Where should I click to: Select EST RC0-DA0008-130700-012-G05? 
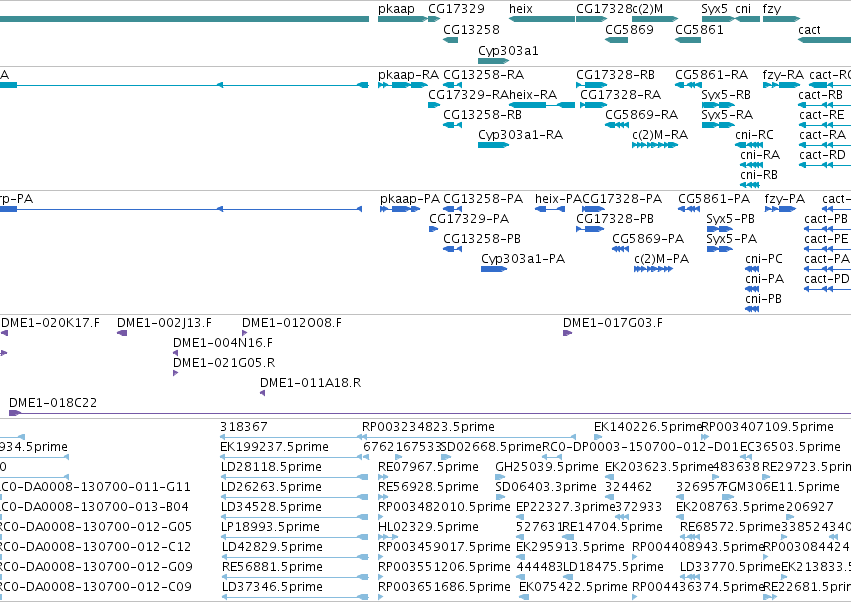coord(96,527)
